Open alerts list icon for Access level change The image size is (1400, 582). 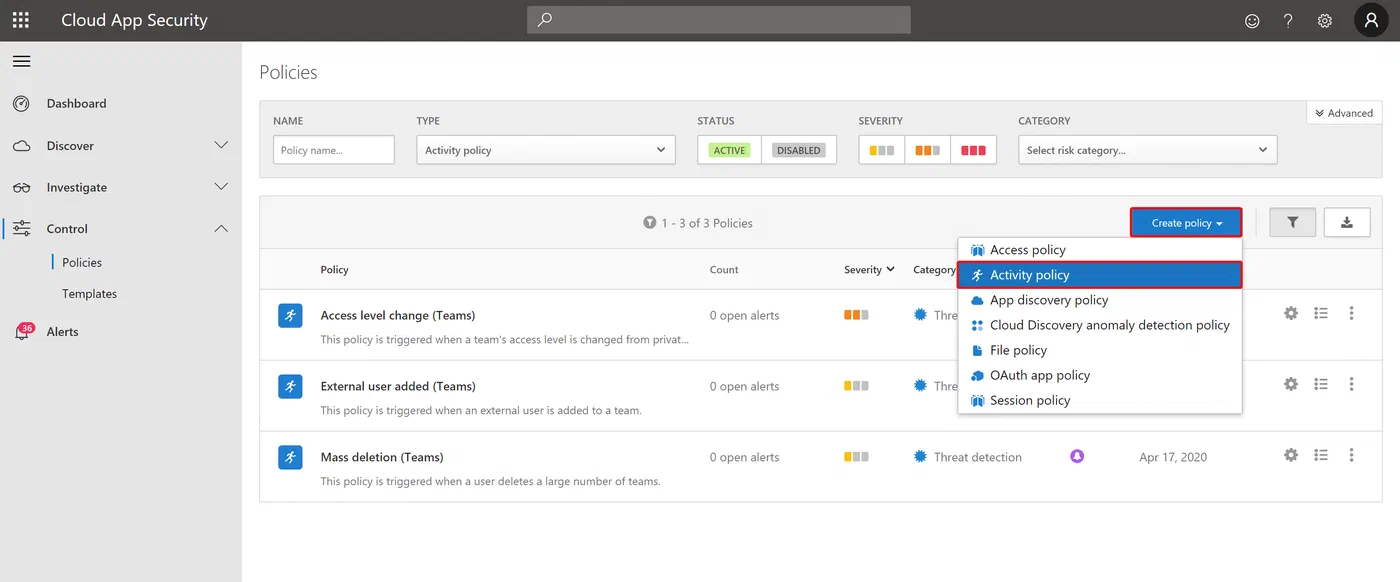pyautogui.click(x=1321, y=313)
